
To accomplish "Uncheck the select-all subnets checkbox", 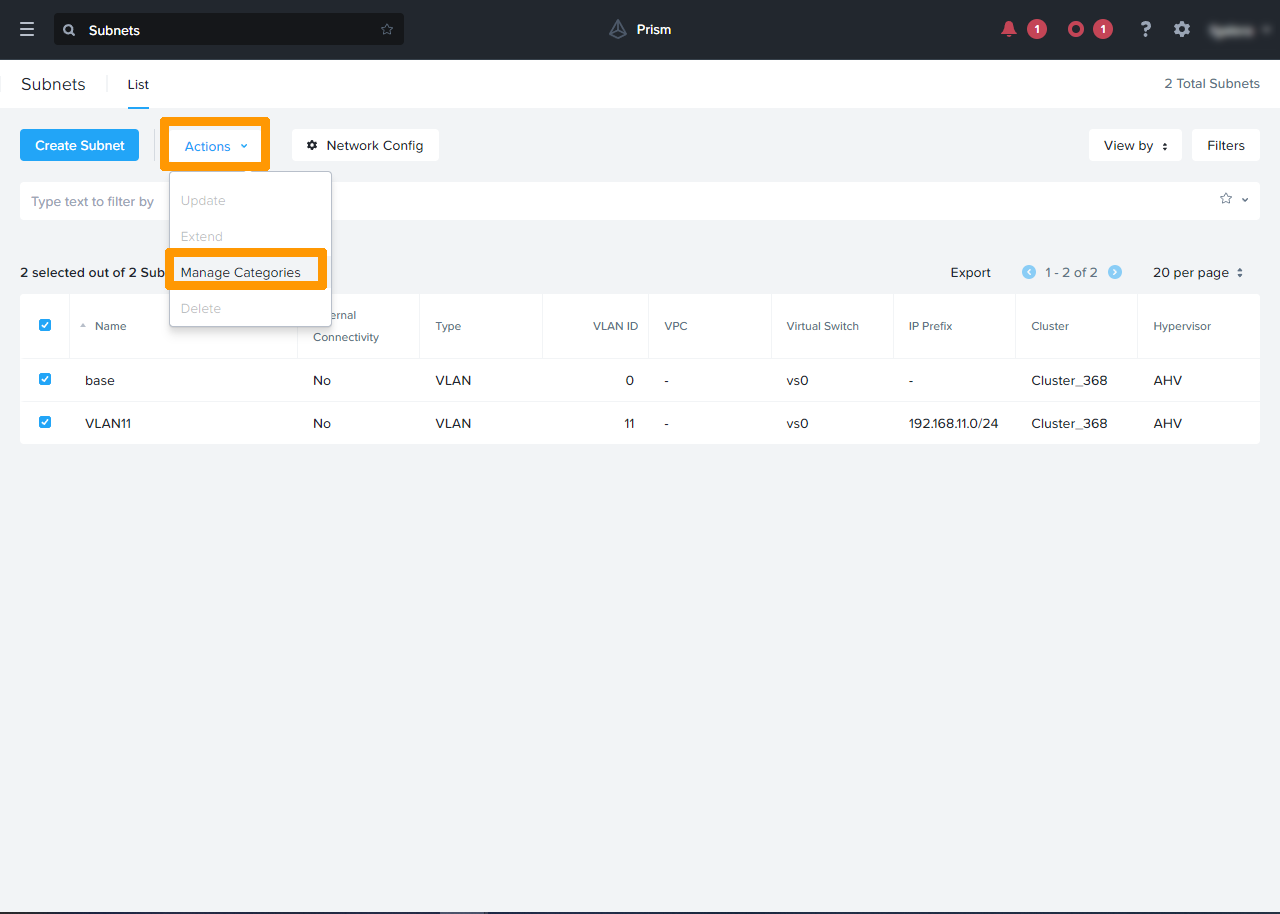I will 44,325.
